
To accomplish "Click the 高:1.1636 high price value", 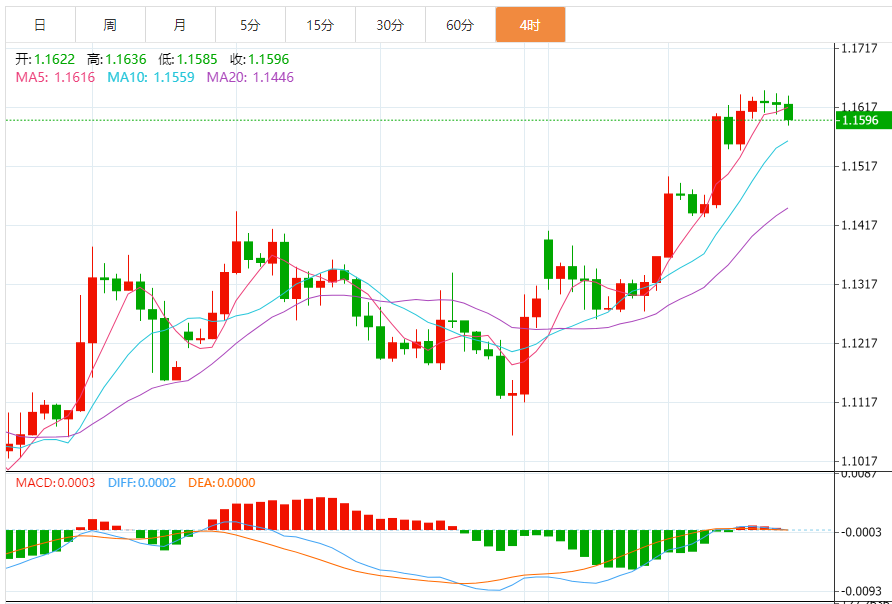I will [117, 59].
